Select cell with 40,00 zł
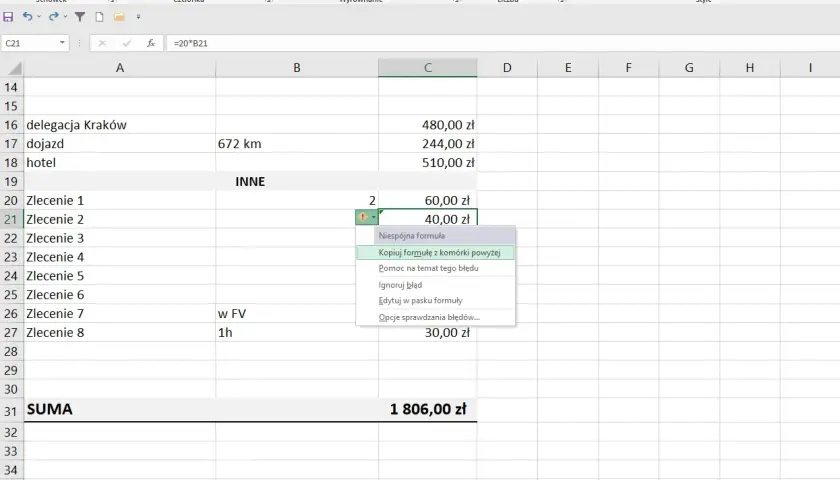Viewport: 840px width, 480px height. click(428, 219)
